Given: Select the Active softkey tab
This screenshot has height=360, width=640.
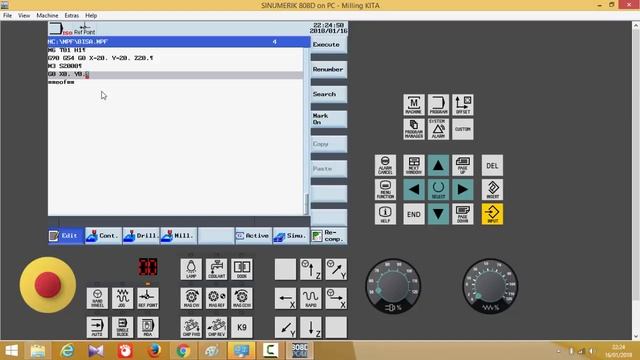Looking at the screenshot, I should click(x=253, y=236).
